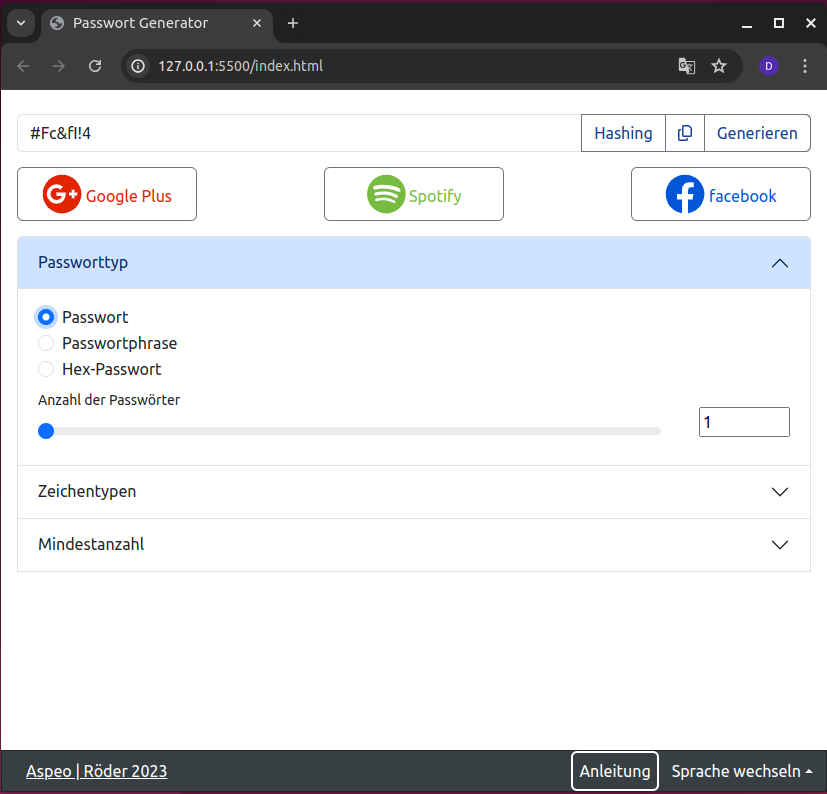Click the Hashing button
Viewport: 827px width, 794px height.
point(623,133)
